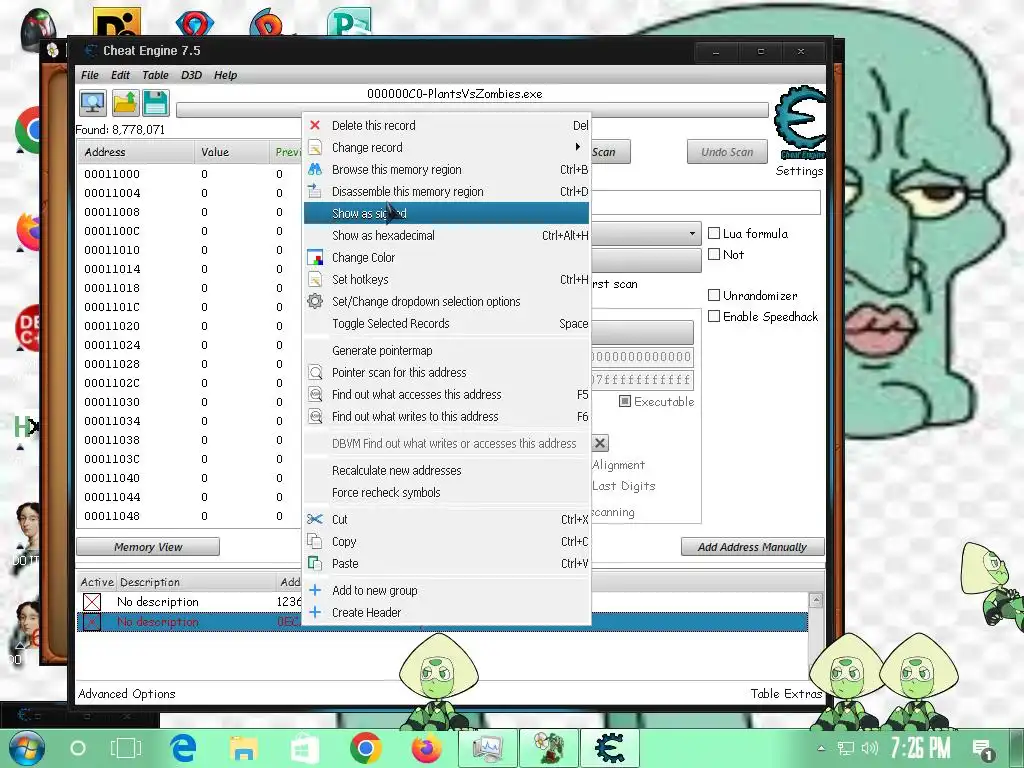Screen dimensions: 1024x768
Task: Toggle active box of first No description record
Action: point(92,601)
